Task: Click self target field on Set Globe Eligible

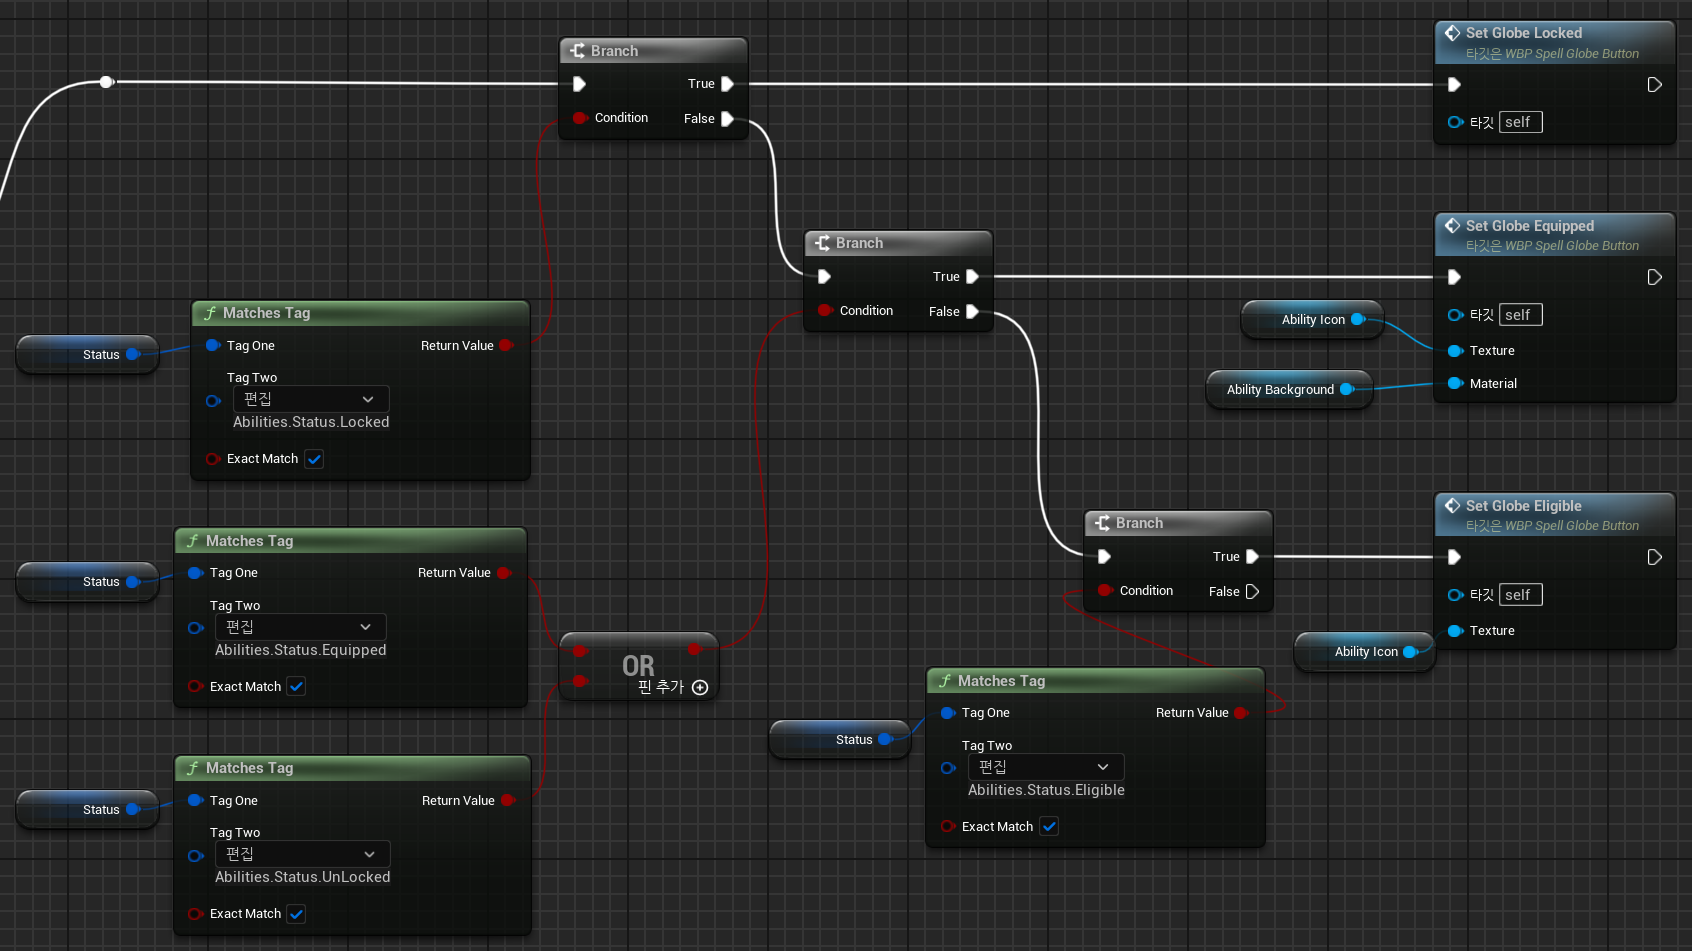Action: click(1520, 595)
